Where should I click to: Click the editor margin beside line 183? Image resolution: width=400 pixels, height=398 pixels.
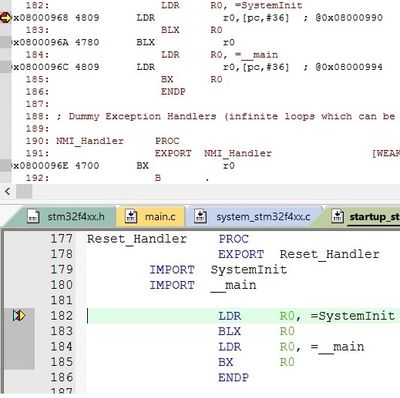pyautogui.click(x=19, y=331)
